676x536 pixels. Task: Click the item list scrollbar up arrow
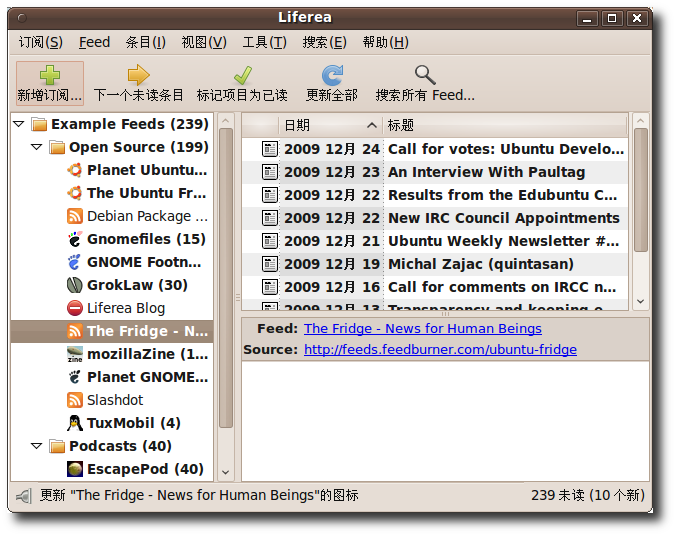click(641, 121)
